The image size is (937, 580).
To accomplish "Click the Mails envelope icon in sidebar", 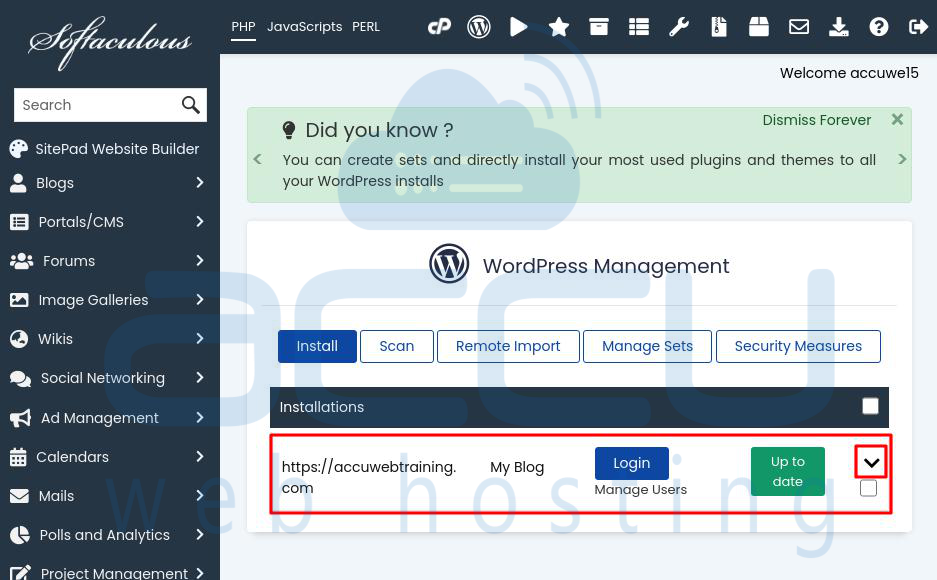I will (x=19, y=496).
